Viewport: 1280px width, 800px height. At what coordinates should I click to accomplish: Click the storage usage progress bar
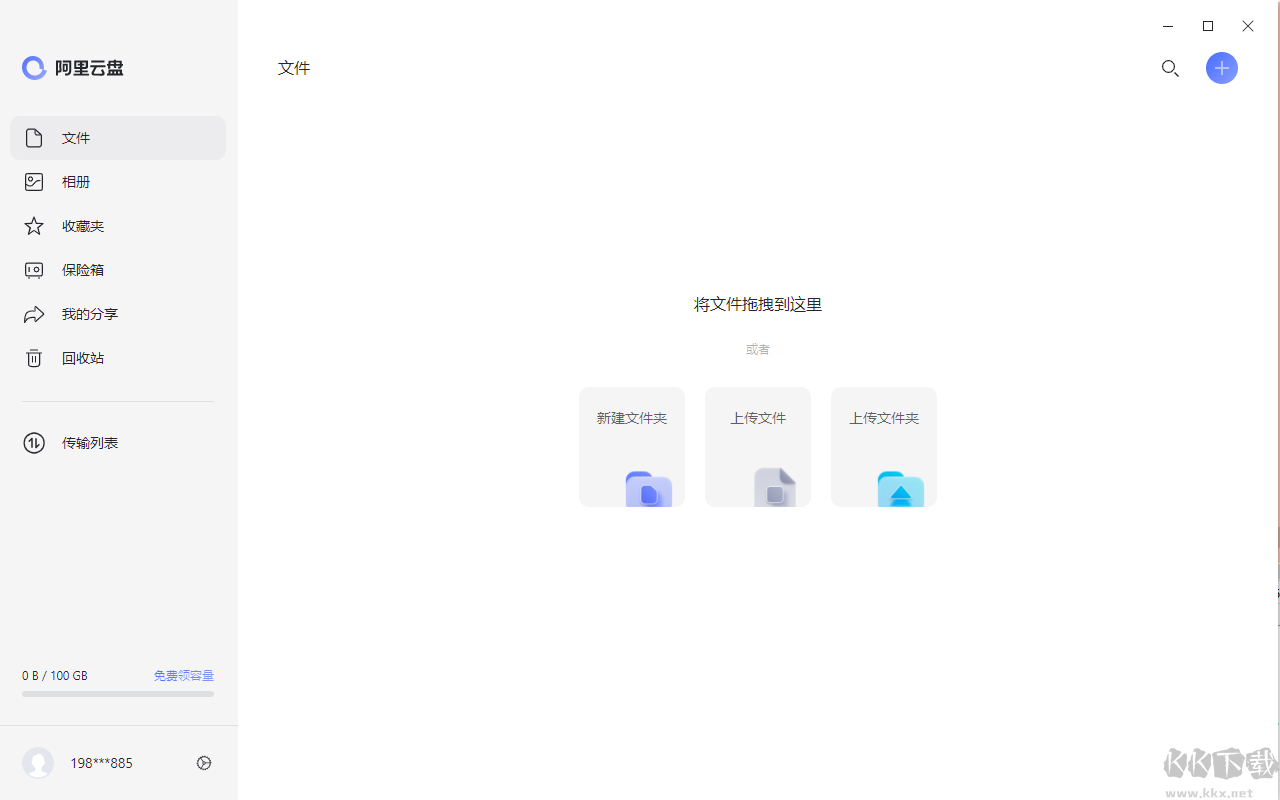pos(117,692)
